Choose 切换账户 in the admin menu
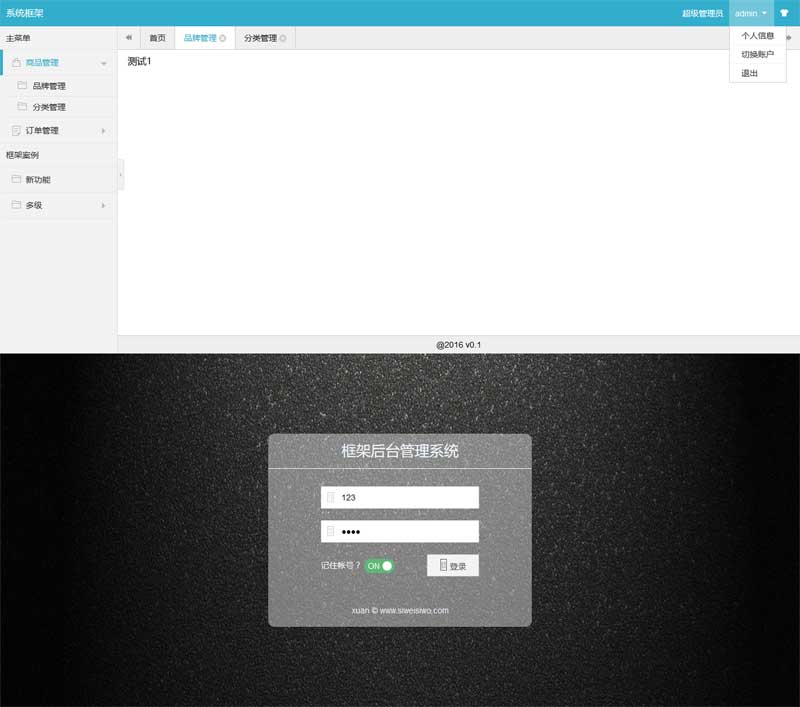800x707 pixels. [757, 54]
